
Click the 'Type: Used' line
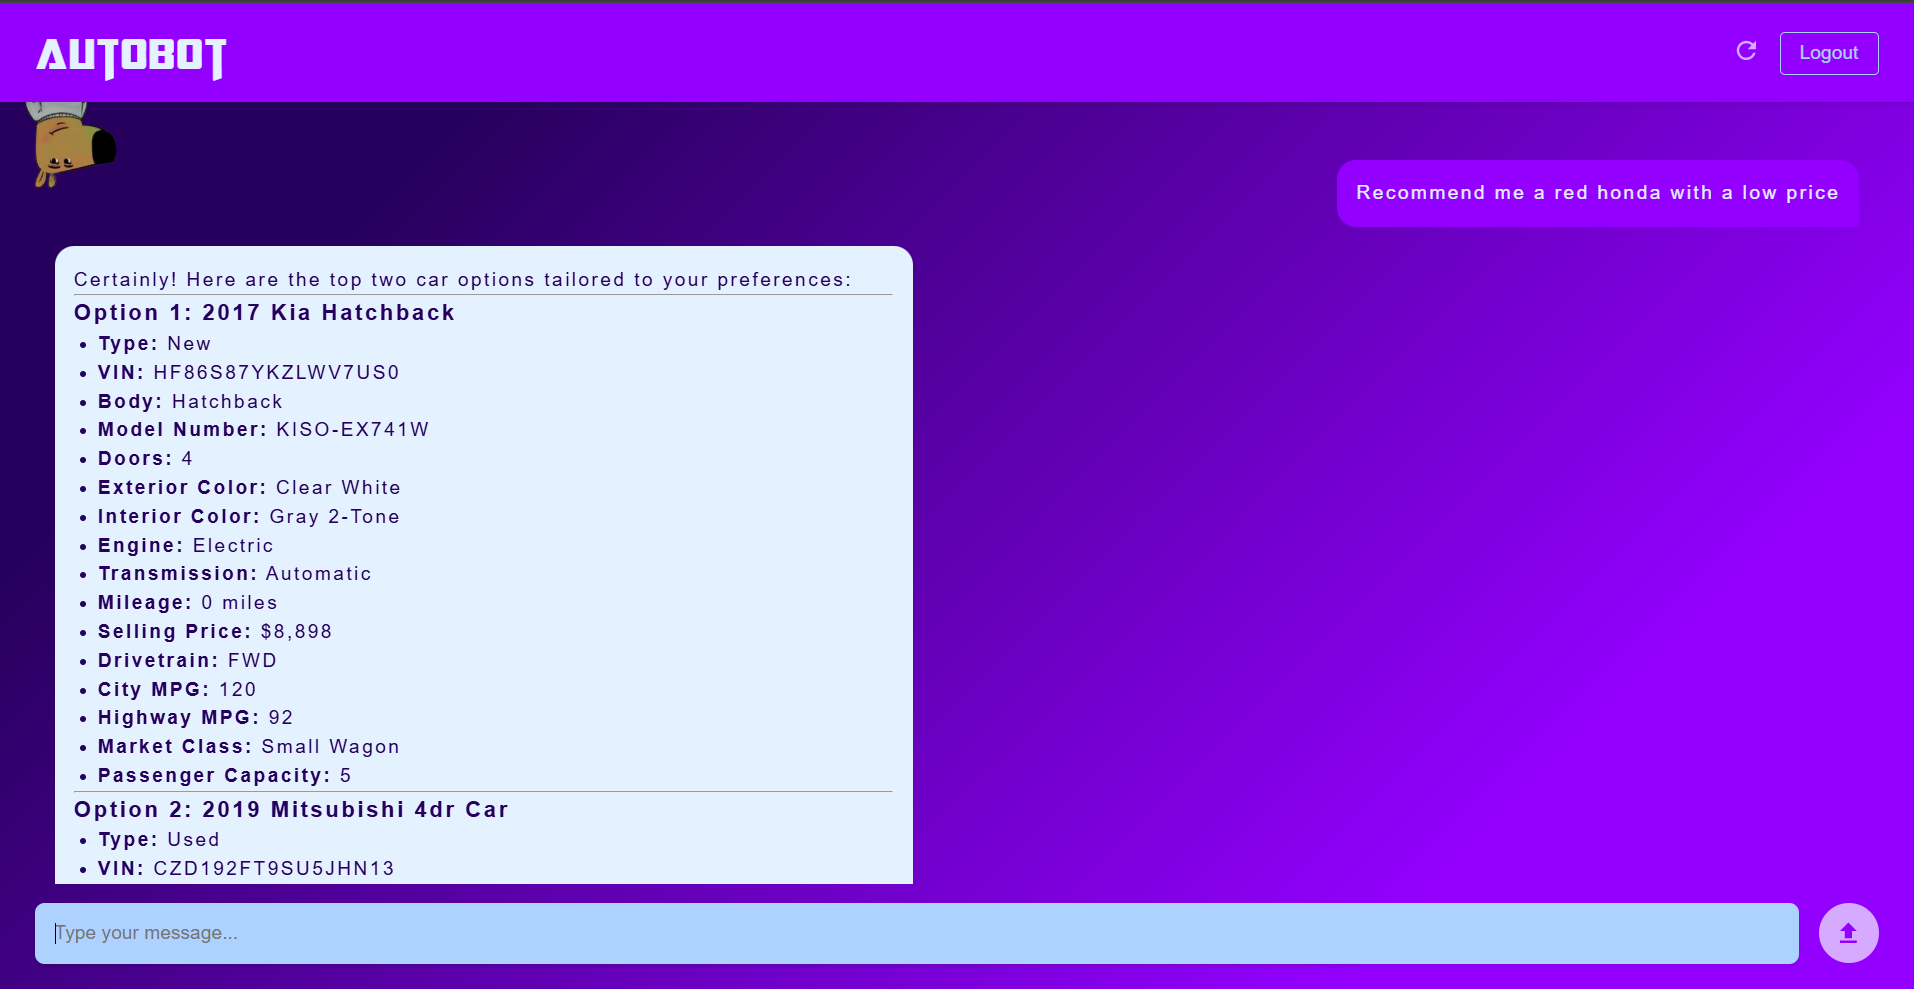[158, 840]
